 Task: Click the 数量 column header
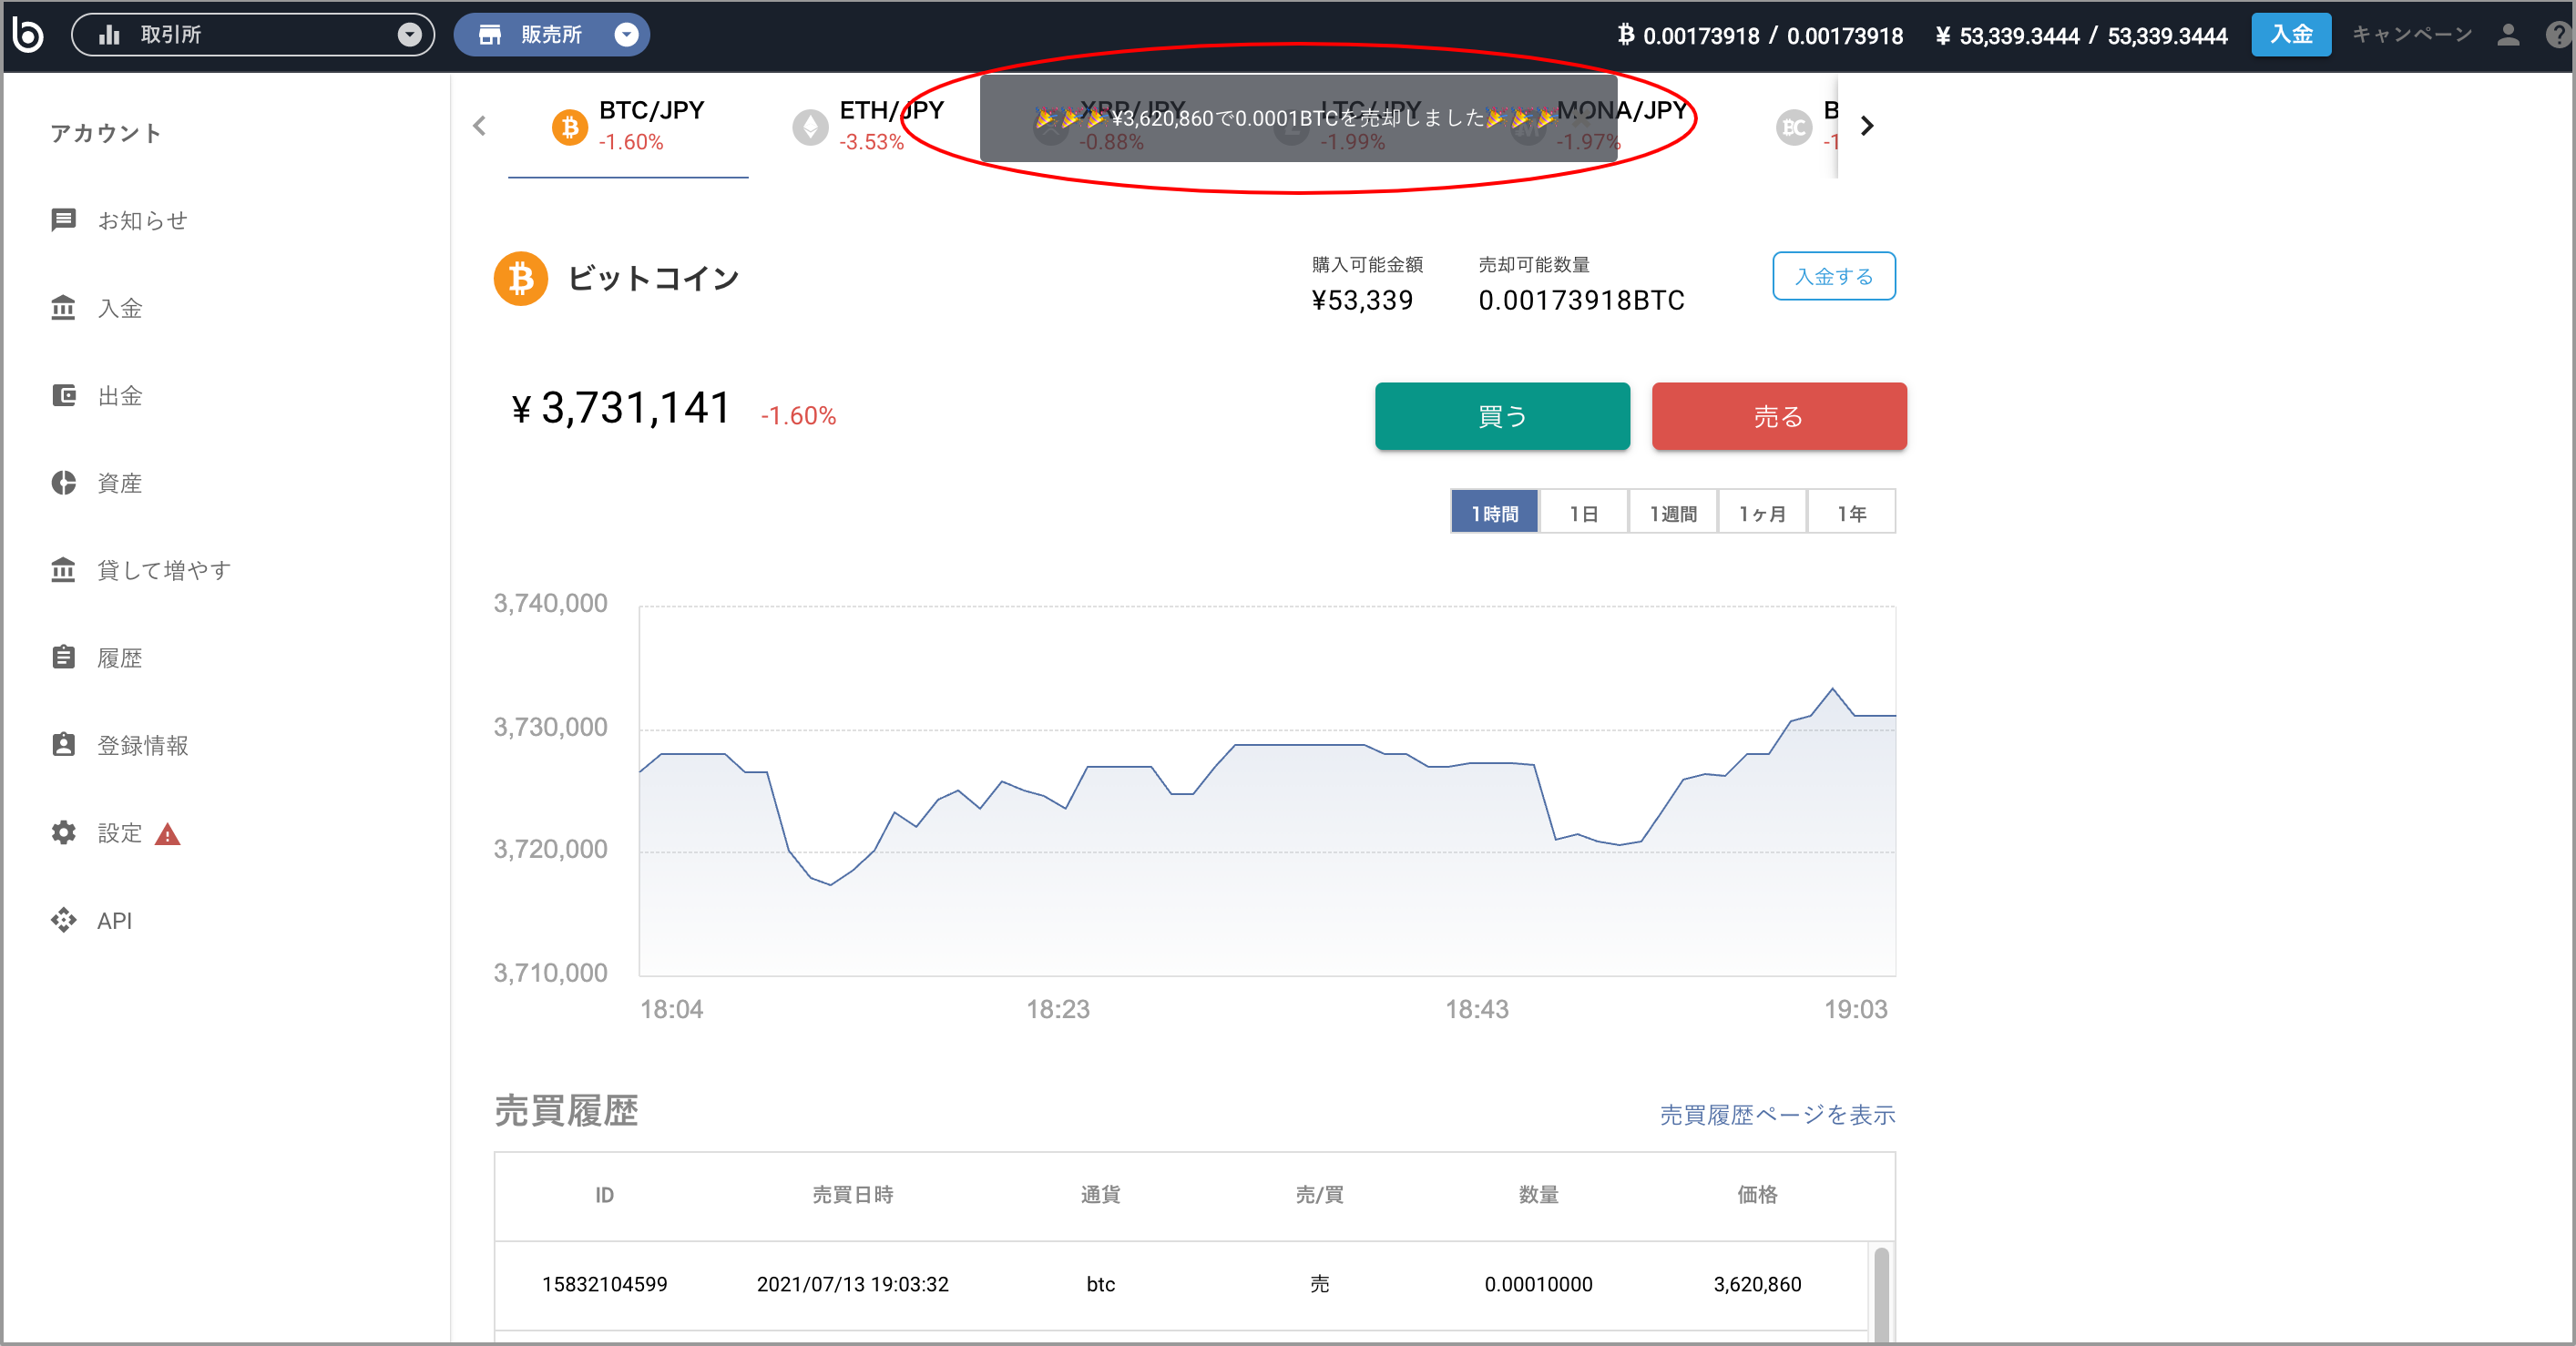pos(1538,1194)
